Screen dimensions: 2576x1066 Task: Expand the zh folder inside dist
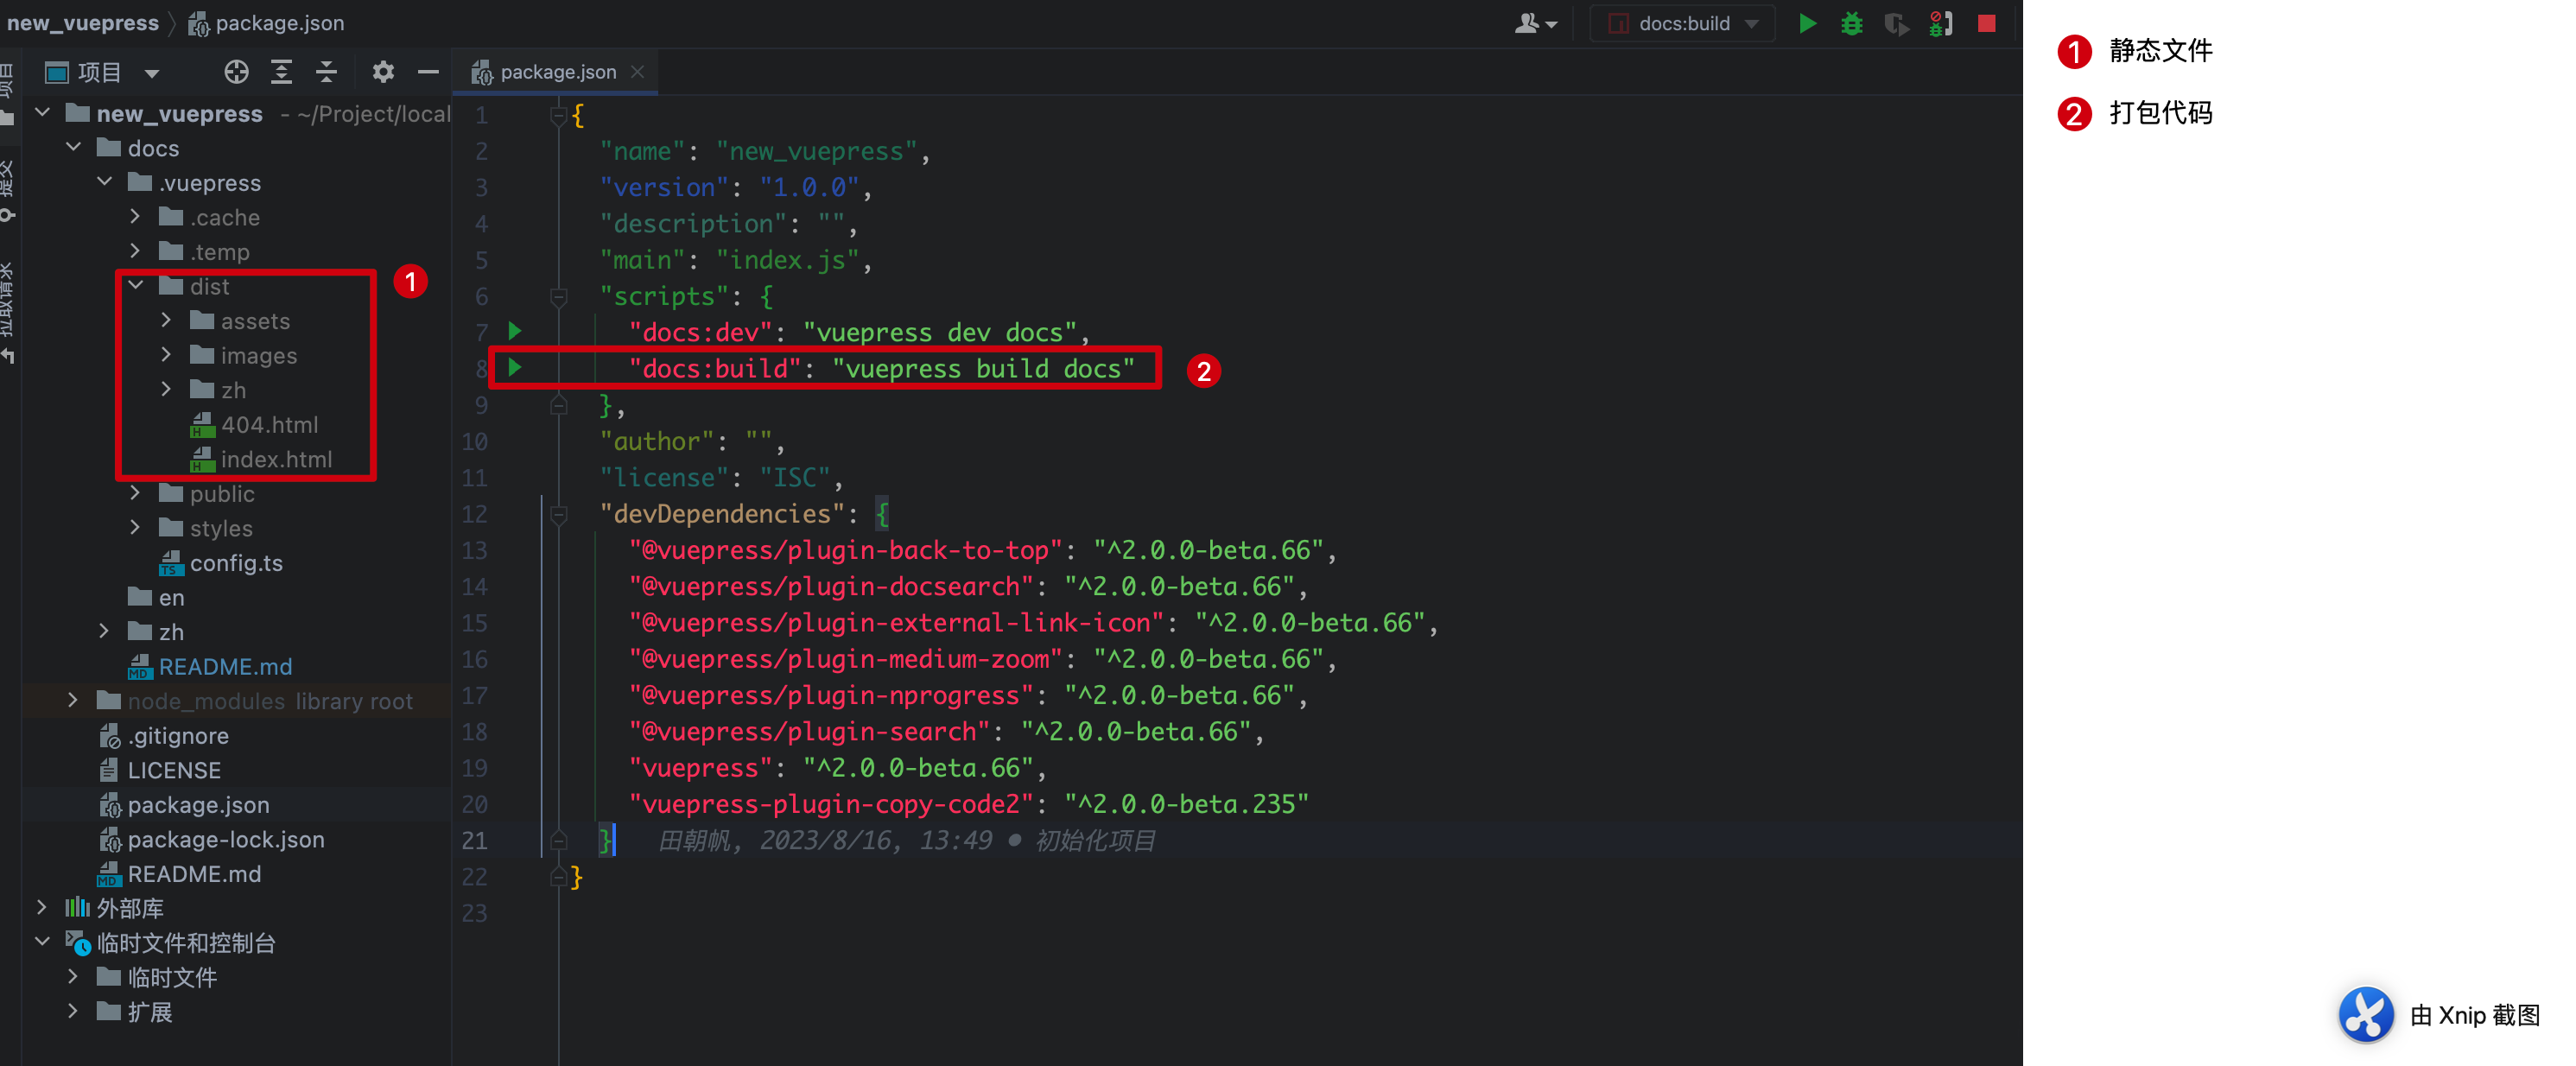[166, 390]
